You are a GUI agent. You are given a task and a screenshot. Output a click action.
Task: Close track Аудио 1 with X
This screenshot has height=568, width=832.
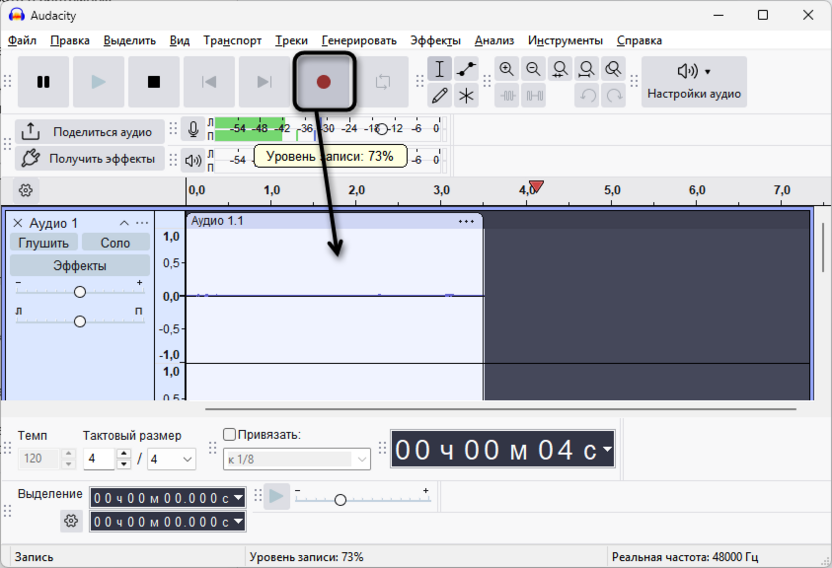click(18, 223)
